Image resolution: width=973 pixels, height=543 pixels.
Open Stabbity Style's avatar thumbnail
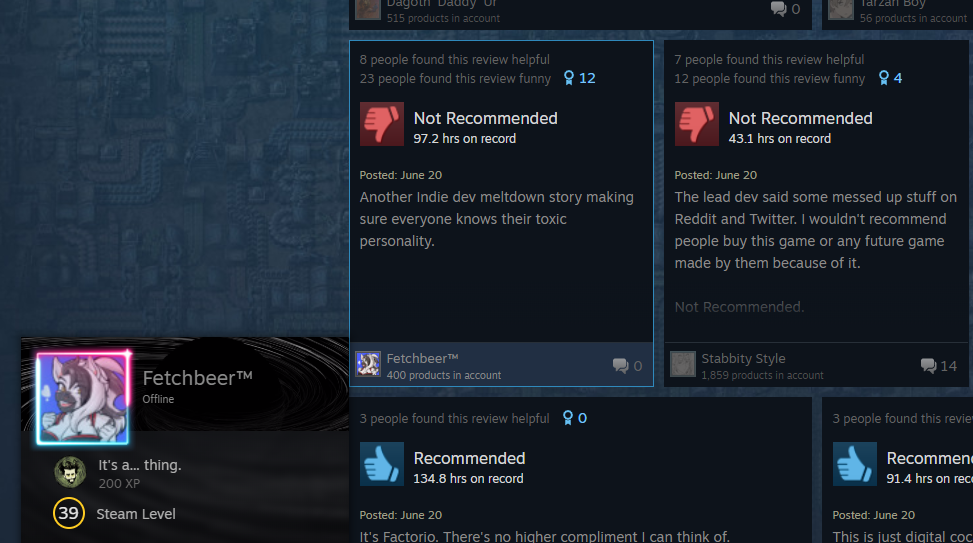(x=683, y=364)
